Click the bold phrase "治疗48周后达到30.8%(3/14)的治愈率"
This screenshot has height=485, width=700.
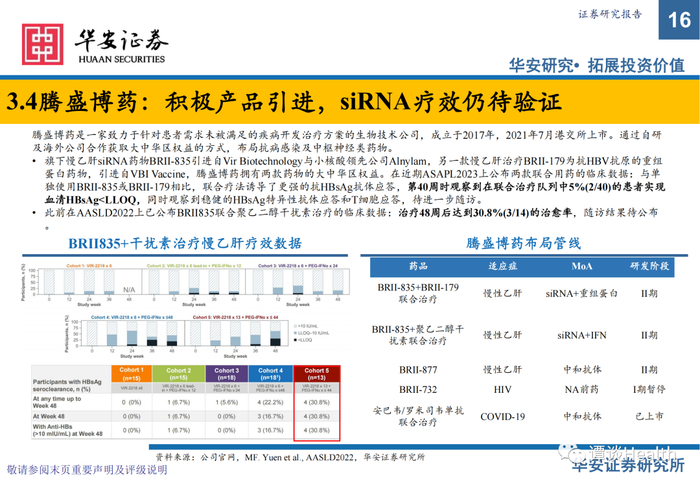[x=485, y=213]
